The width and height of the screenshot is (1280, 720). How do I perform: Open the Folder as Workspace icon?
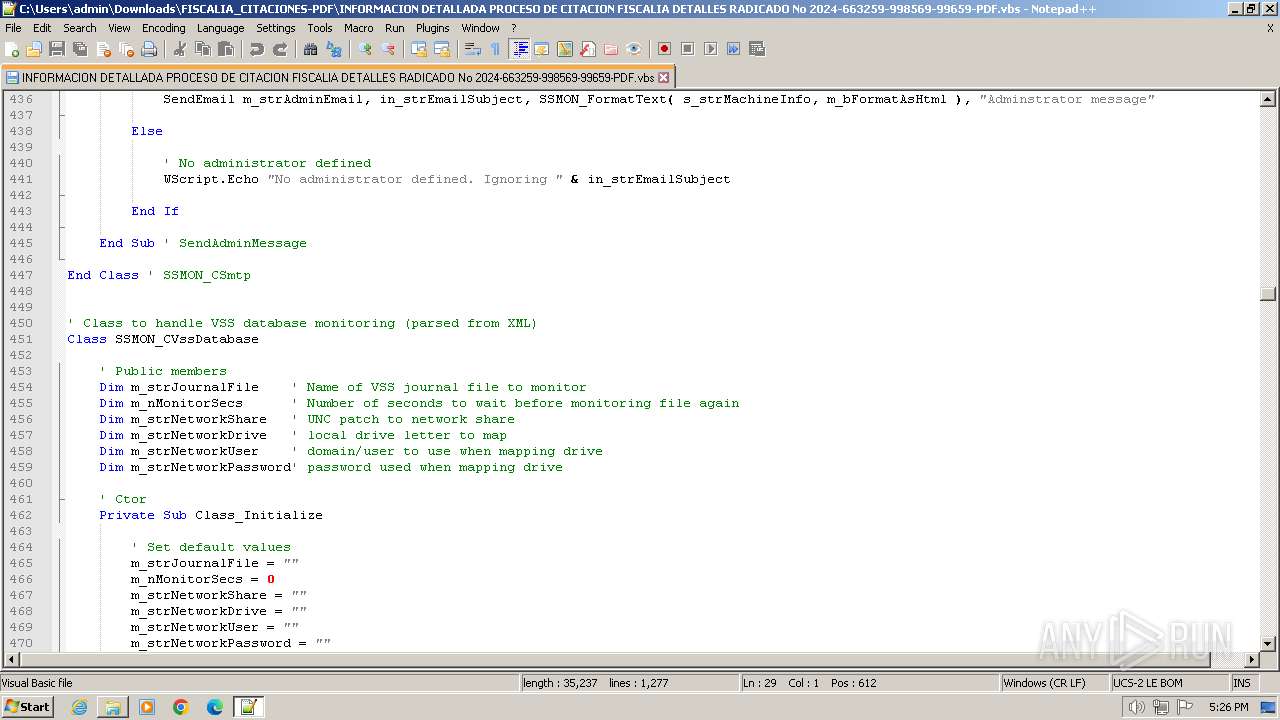click(611, 49)
